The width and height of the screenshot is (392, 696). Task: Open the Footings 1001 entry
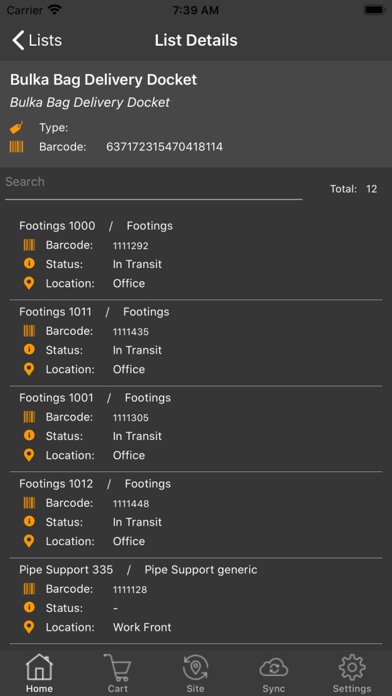click(196, 429)
